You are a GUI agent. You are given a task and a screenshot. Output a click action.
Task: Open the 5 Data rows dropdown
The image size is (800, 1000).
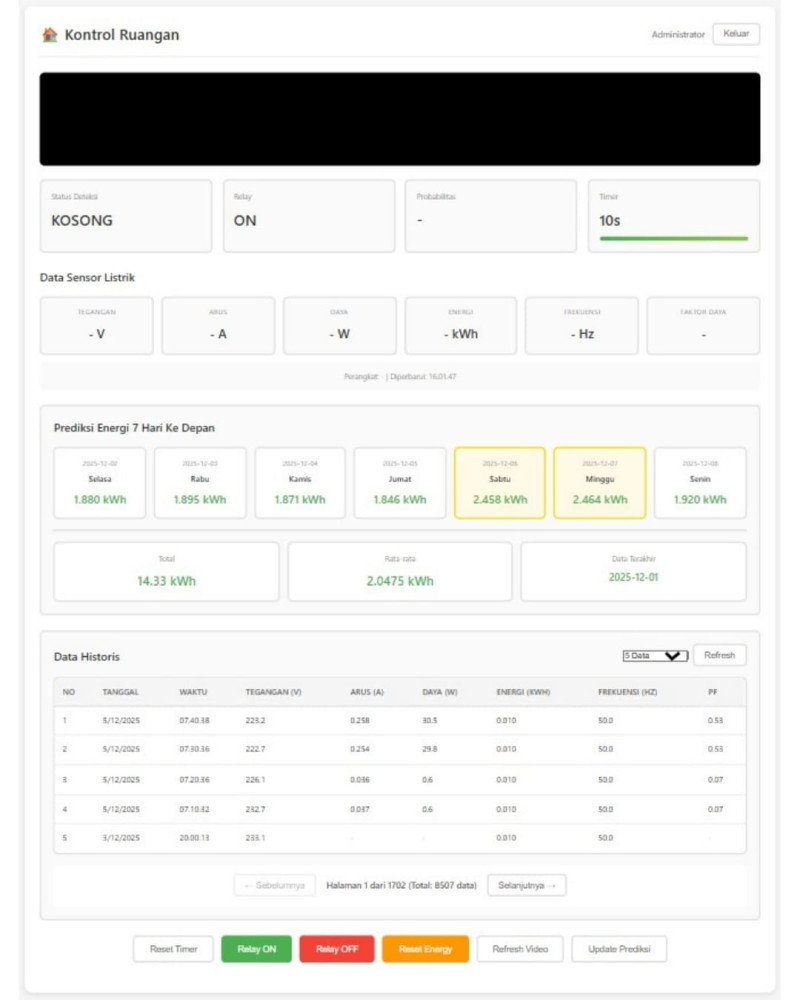click(x=654, y=656)
